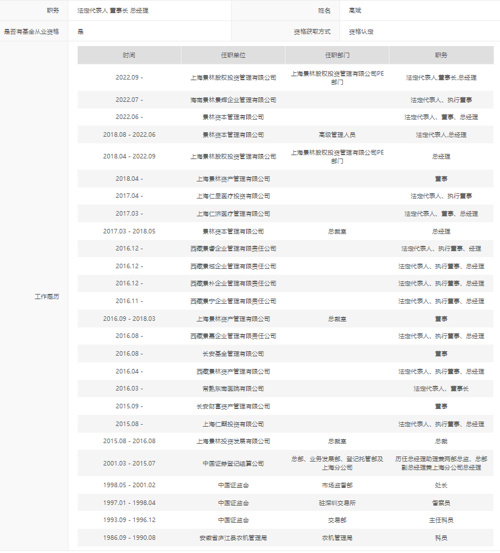The height and width of the screenshot is (553, 500).
Task: Click the 工作履历 section label
Action: pos(47,297)
